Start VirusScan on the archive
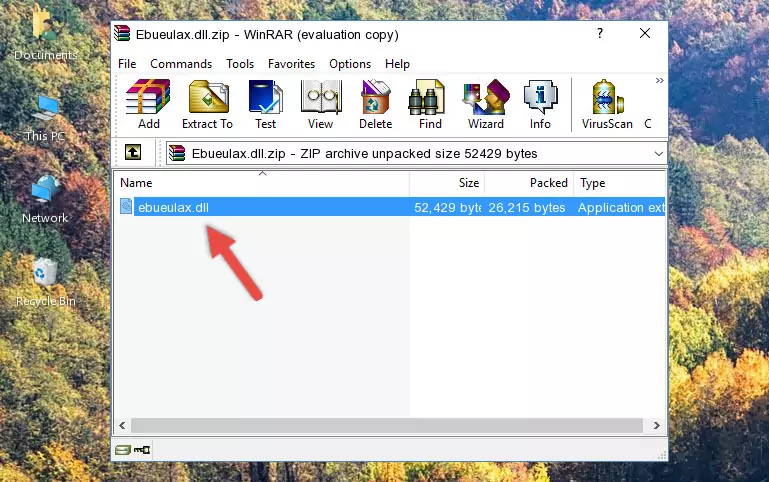Viewport: 769px width, 482px height. pyautogui.click(x=607, y=104)
